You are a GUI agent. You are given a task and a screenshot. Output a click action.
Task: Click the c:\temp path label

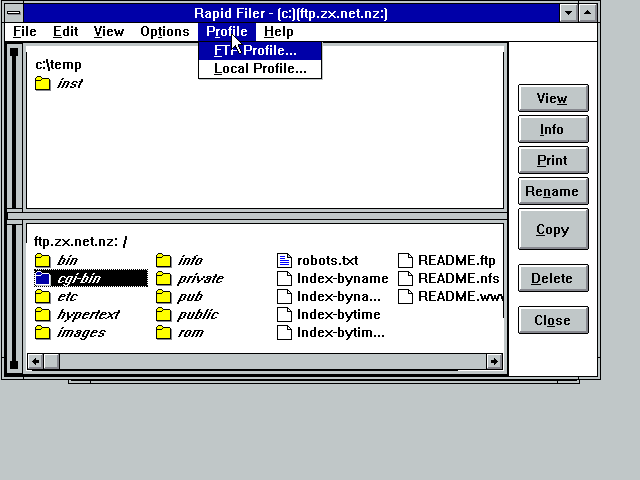coord(58,64)
